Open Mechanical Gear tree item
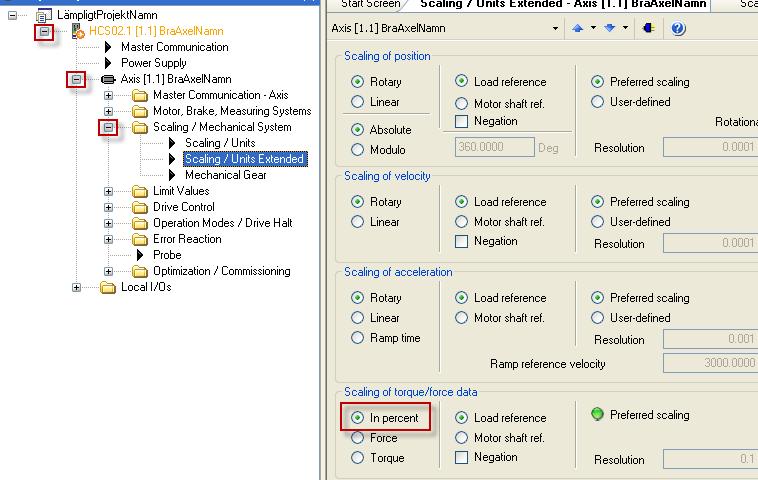 click(x=225, y=175)
